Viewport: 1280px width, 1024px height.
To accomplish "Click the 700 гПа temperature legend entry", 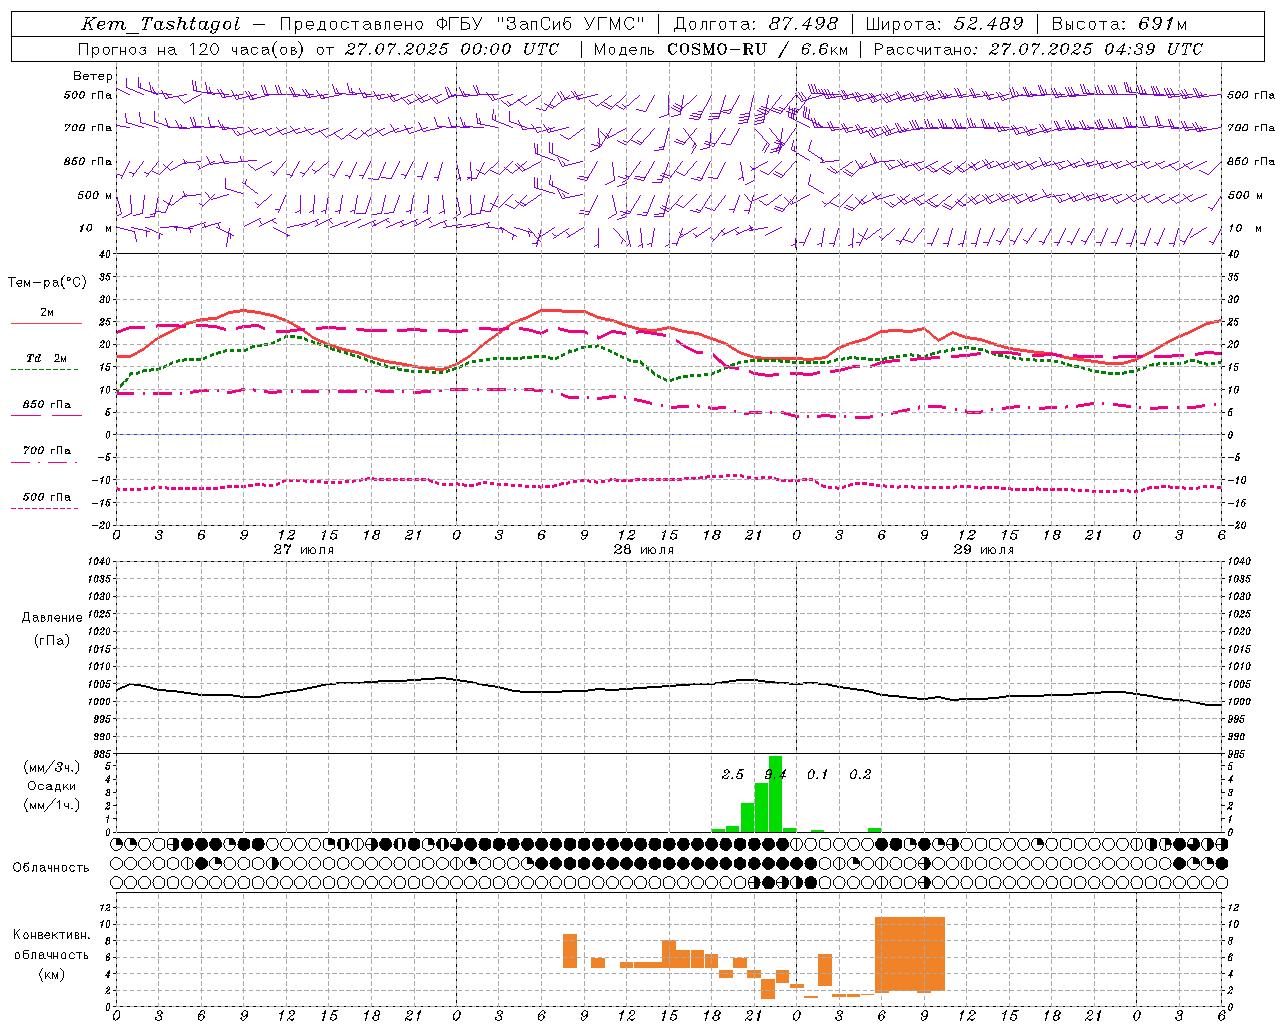I will [47, 451].
